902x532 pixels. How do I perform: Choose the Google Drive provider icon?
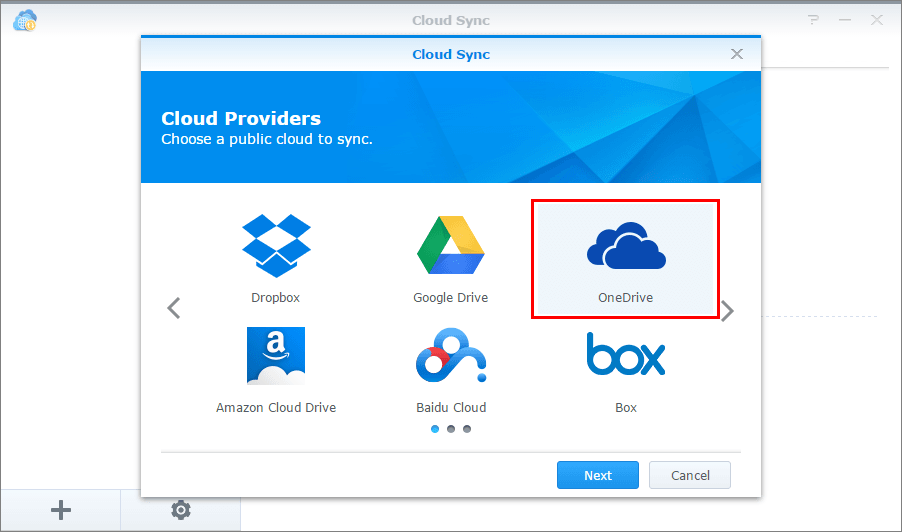pyautogui.click(x=451, y=245)
